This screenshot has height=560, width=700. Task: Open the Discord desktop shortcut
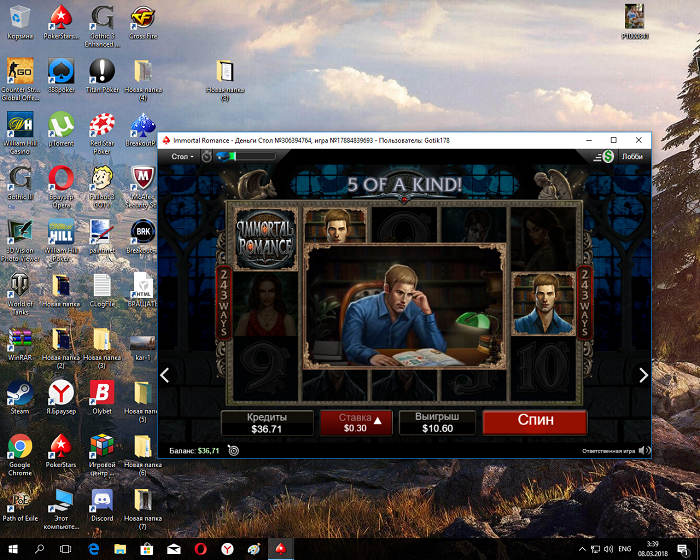tap(102, 505)
